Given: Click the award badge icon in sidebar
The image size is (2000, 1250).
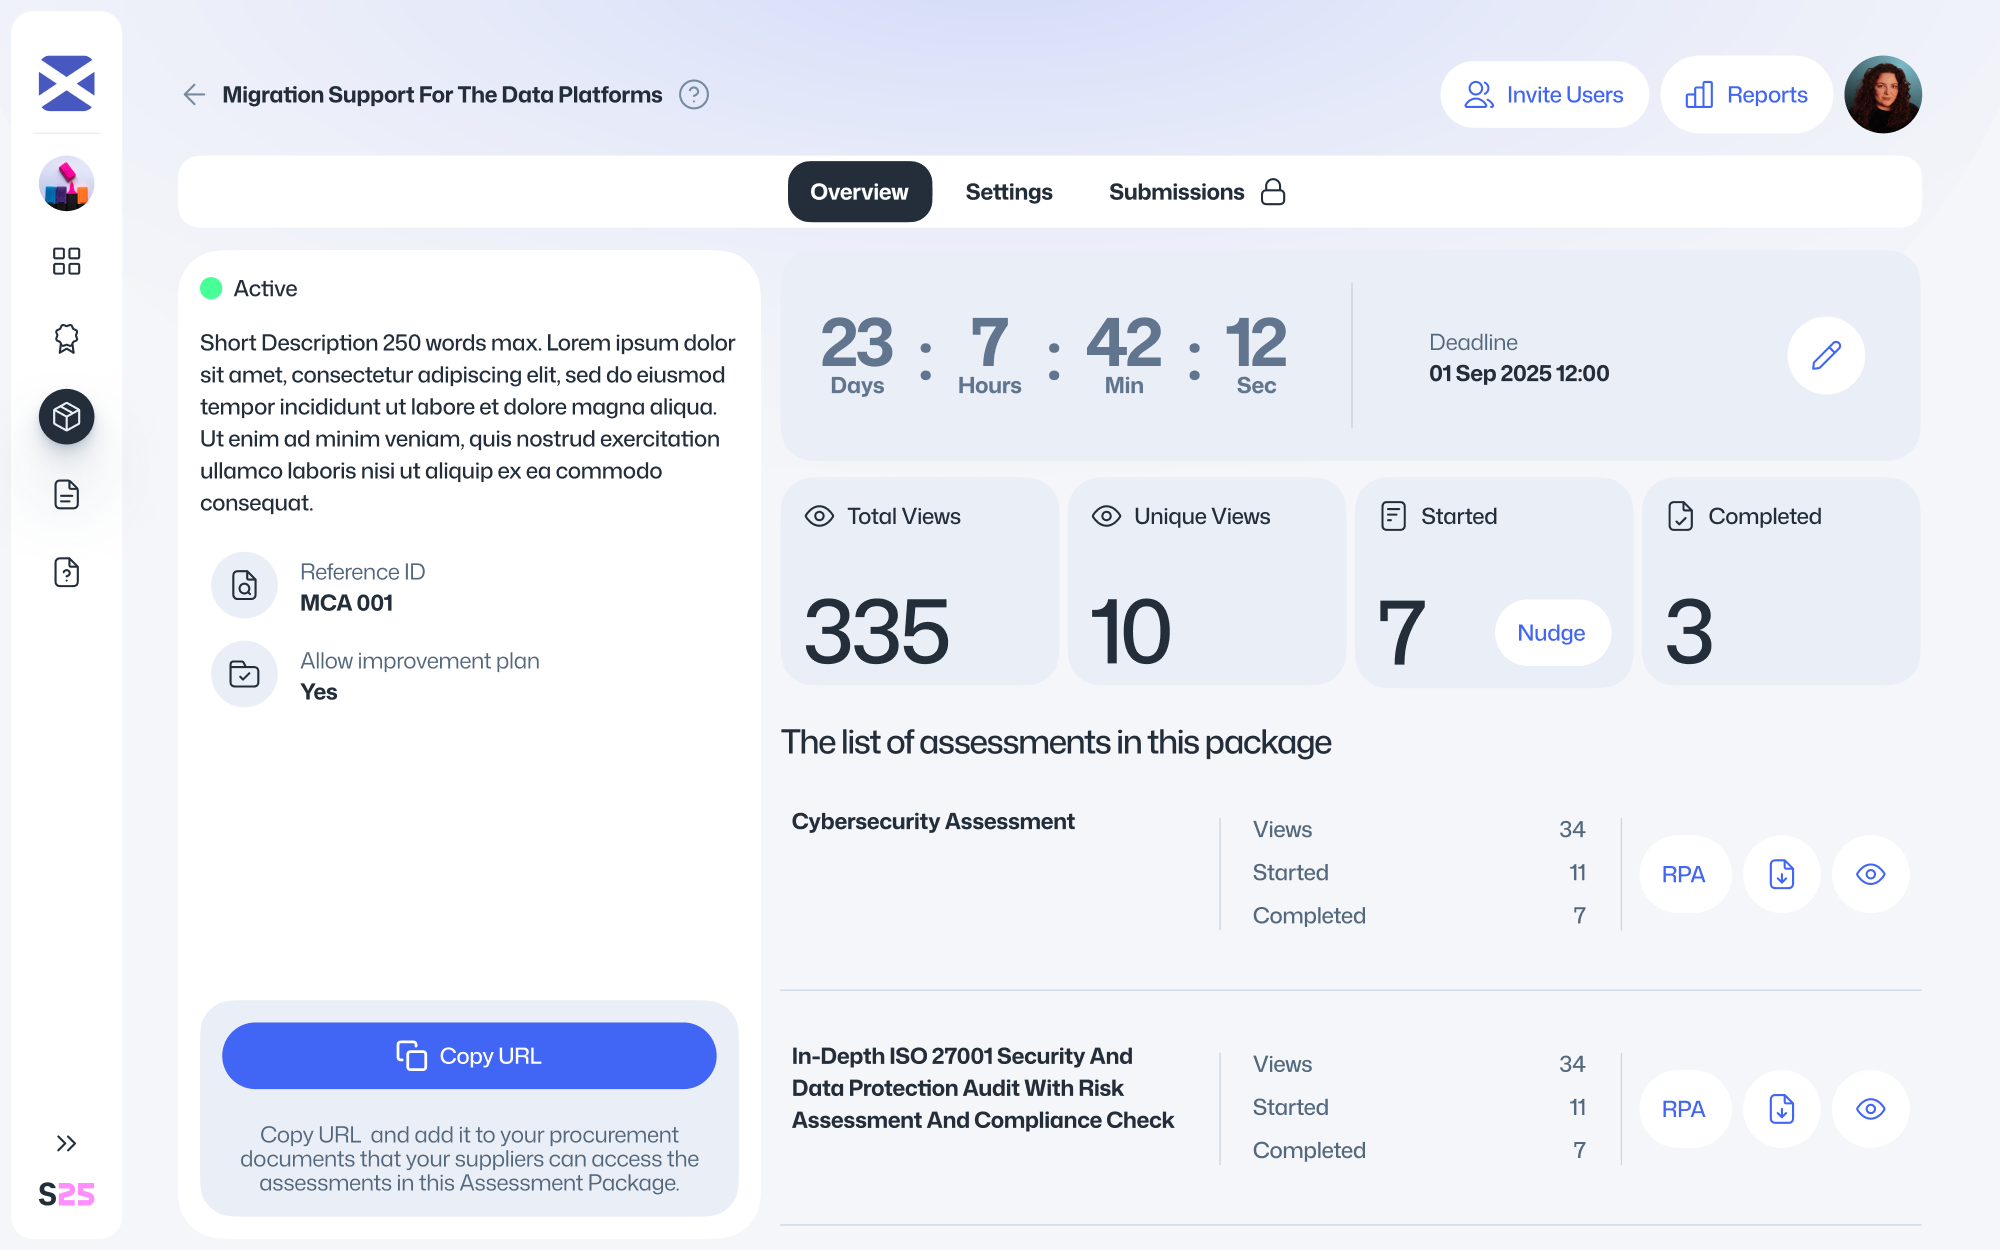Looking at the screenshot, I should (66, 339).
